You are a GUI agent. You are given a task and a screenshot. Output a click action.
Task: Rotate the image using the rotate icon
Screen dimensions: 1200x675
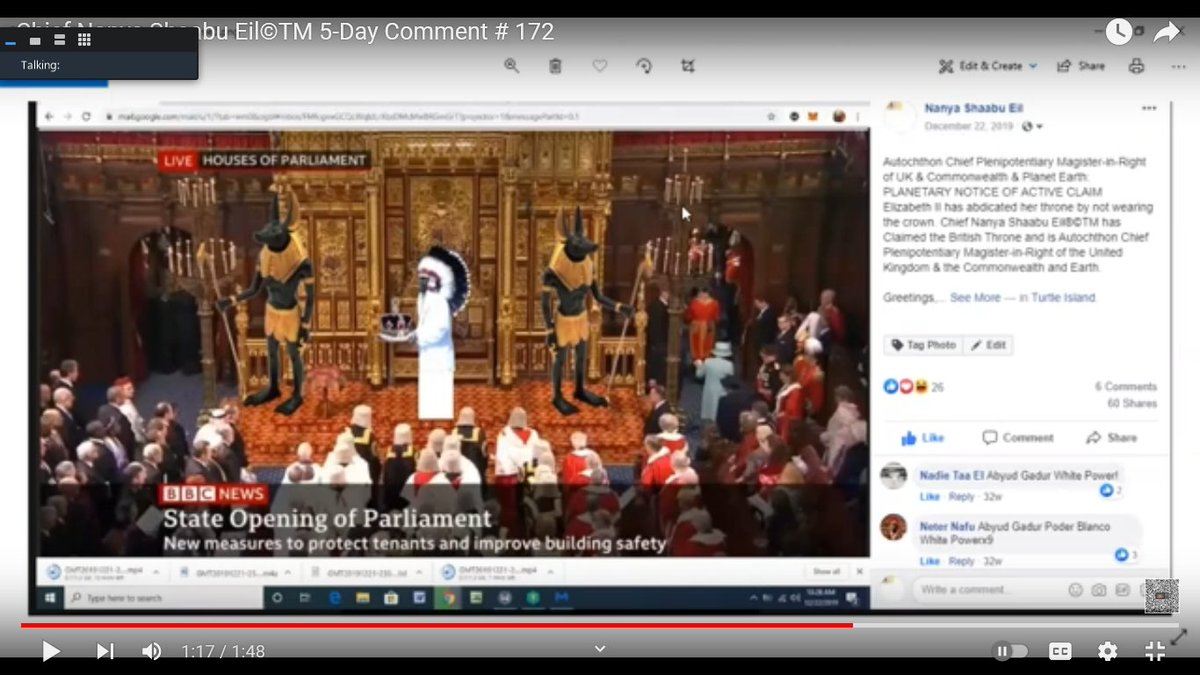tap(644, 65)
